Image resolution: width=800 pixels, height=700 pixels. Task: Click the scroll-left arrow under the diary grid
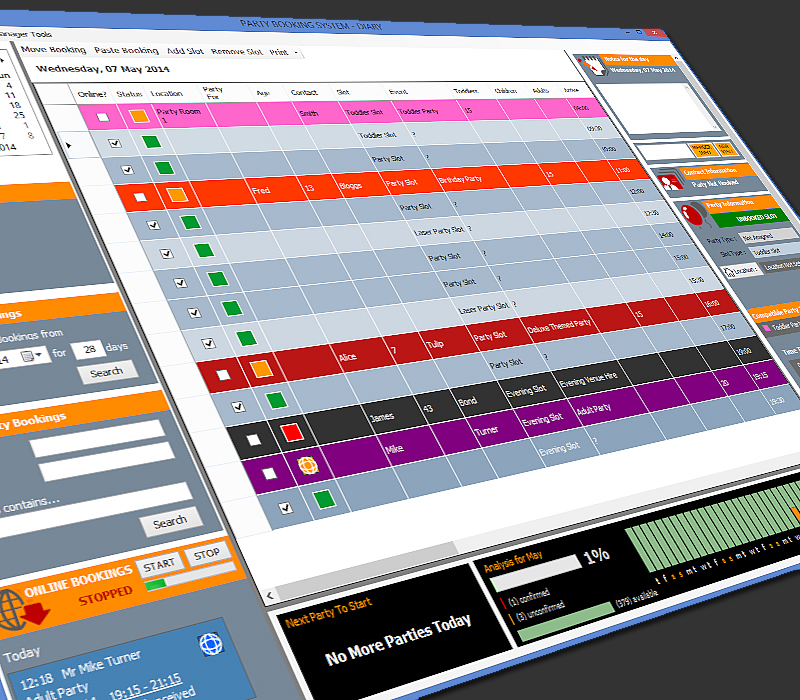click(x=270, y=595)
